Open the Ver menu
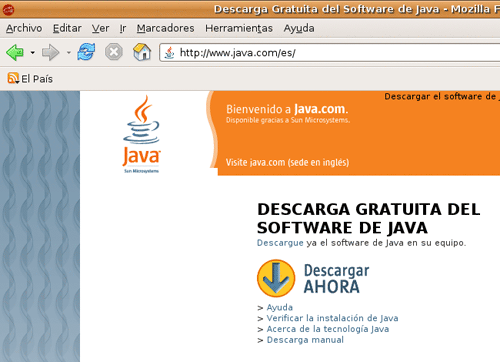The image size is (500, 362). pyautogui.click(x=100, y=28)
